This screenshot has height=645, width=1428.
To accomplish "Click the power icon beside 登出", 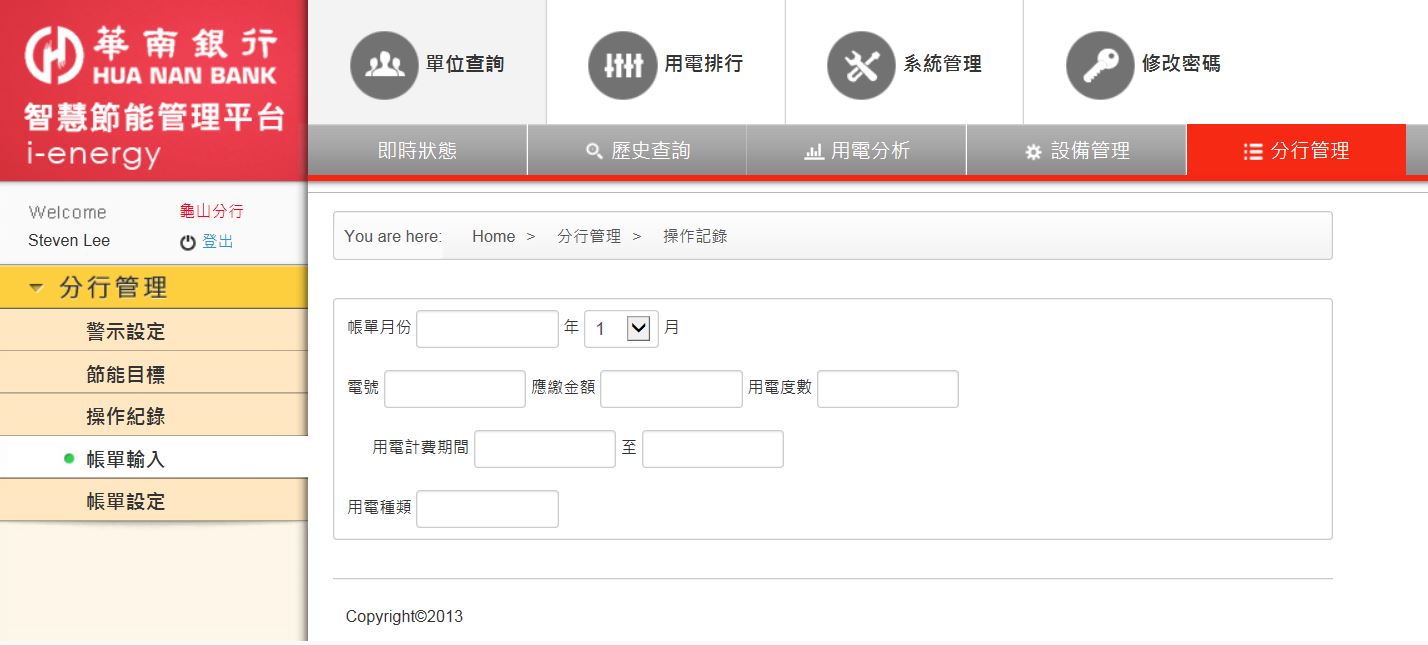I will click(x=188, y=242).
